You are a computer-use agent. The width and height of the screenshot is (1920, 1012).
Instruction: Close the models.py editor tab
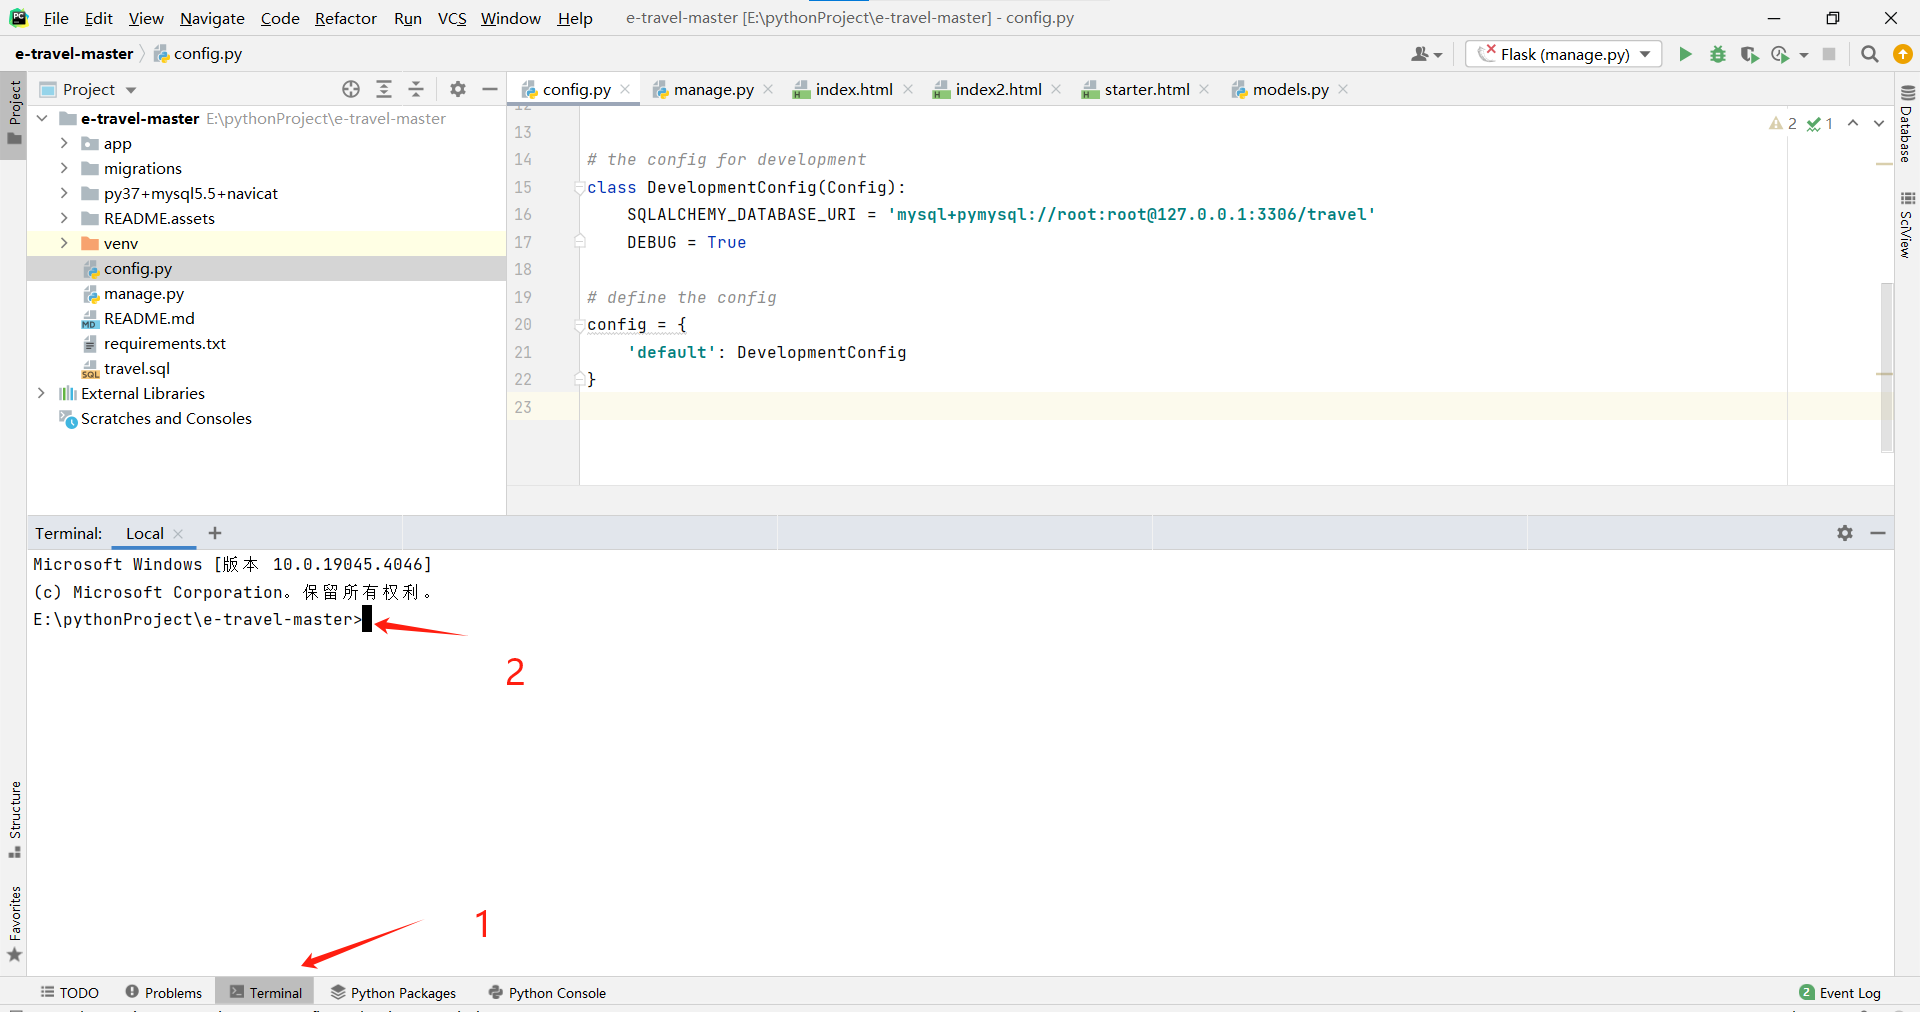click(x=1343, y=89)
